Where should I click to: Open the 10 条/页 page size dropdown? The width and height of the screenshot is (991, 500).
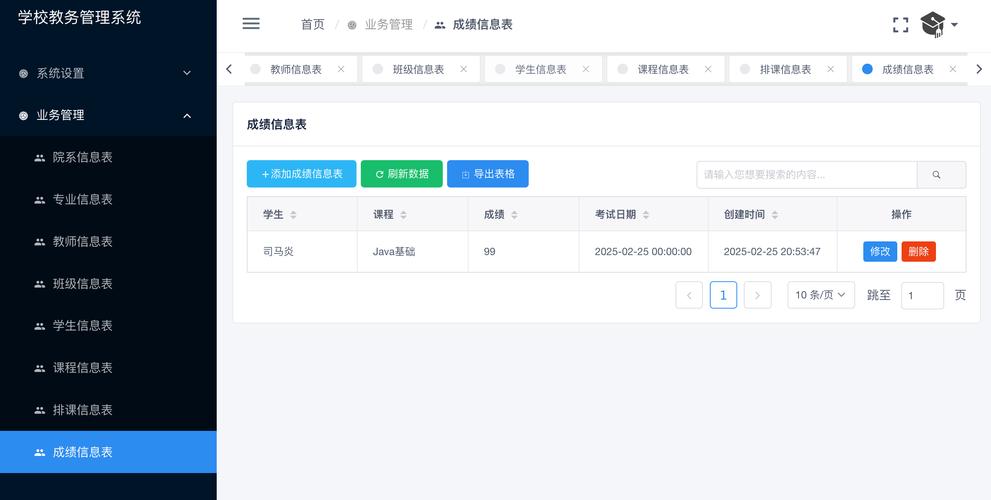click(821, 295)
